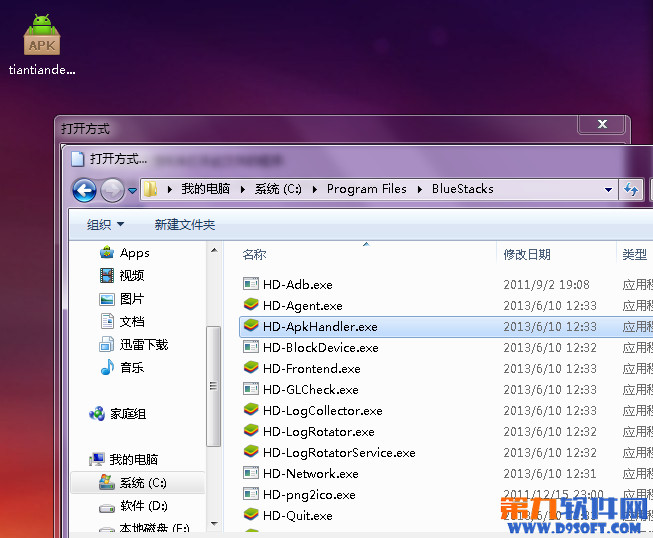Select 我的电脑 in navigation pane
This screenshot has width=653, height=538.
[123, 460]
